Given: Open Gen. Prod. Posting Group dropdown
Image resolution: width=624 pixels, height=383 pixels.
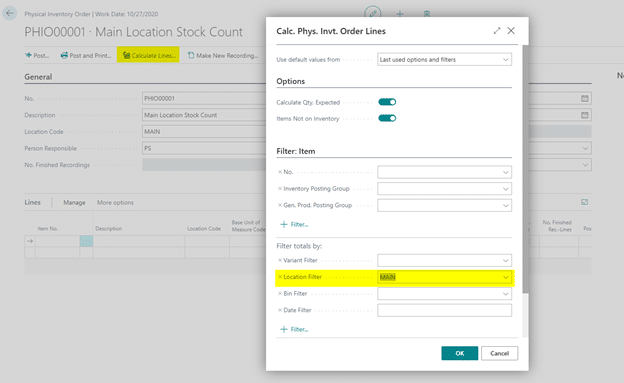Looking at the screenshot, I should (444, 205).
